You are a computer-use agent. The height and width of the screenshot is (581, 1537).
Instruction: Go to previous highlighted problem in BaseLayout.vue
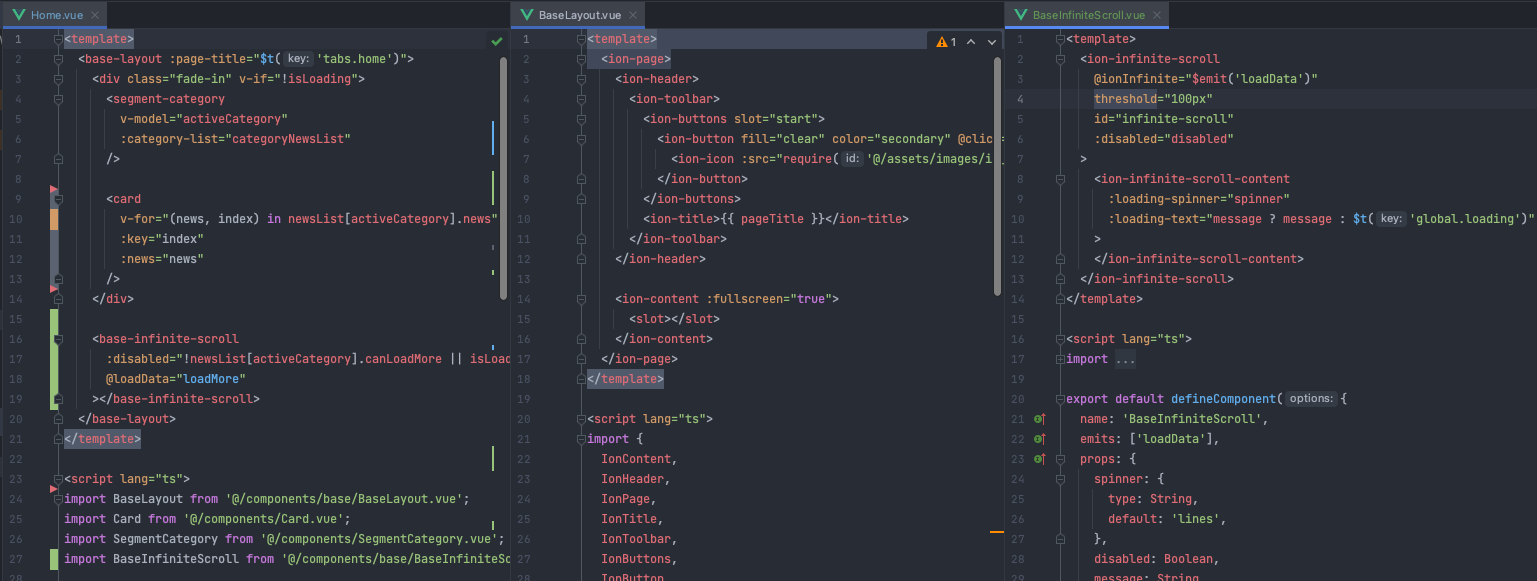971,41
